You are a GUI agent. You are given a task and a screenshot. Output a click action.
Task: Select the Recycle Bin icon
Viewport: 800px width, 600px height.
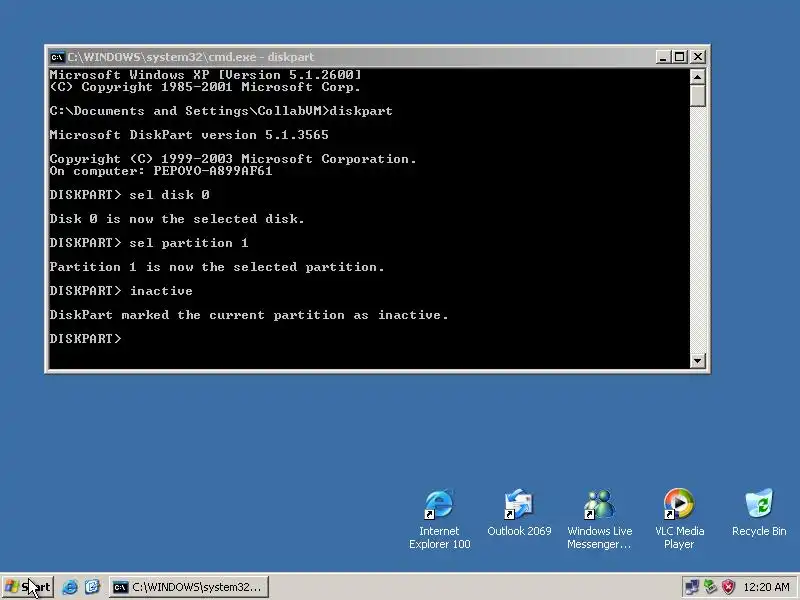coord(759,512)
